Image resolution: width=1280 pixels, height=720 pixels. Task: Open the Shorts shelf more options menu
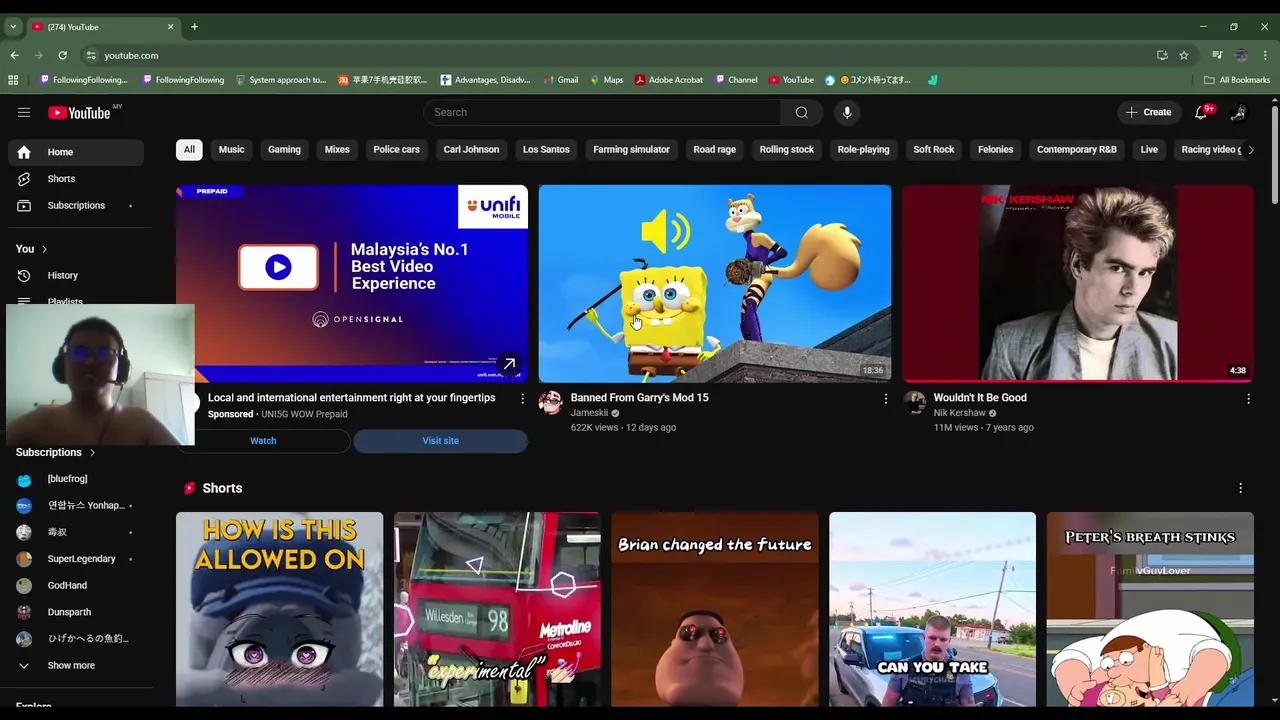[x=1240, y=488]
